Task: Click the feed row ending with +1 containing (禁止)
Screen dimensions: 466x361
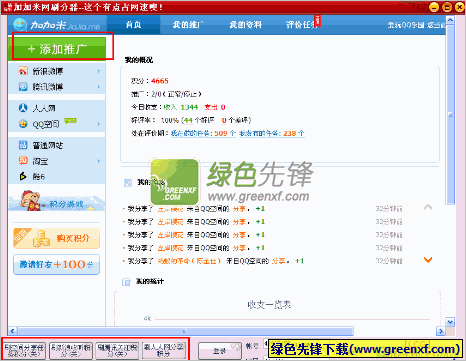Action: coord(214,261)
